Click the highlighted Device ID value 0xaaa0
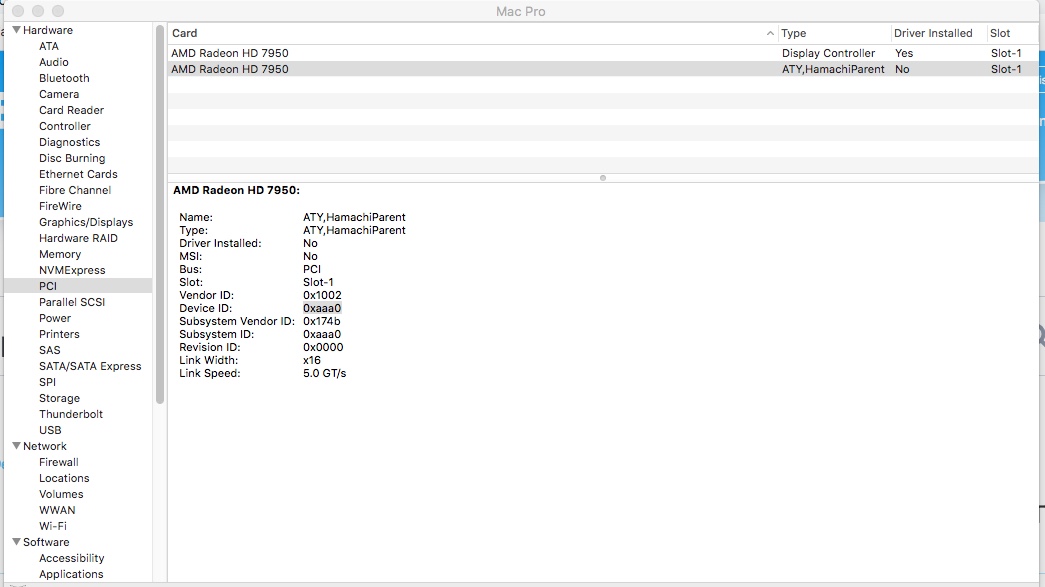The height and width of the screenshot is (587, 1045). pos(322,308)
